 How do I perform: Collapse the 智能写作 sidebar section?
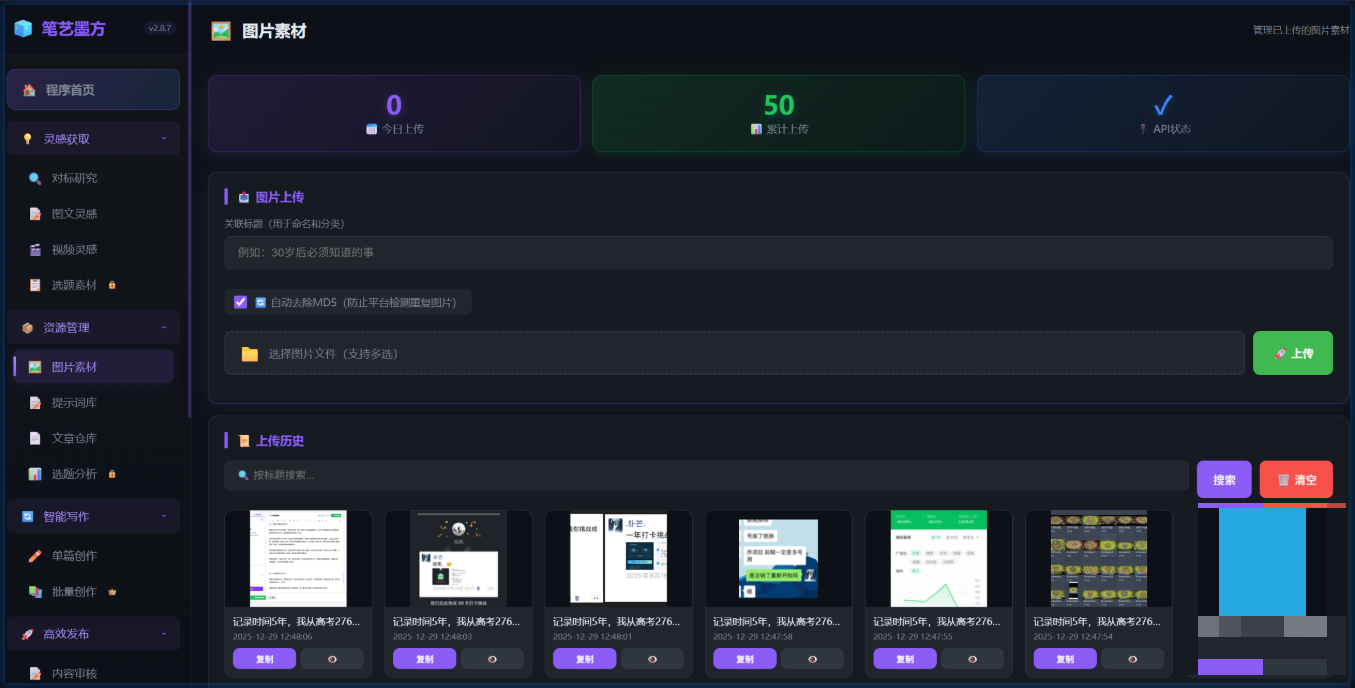(164, 516)
